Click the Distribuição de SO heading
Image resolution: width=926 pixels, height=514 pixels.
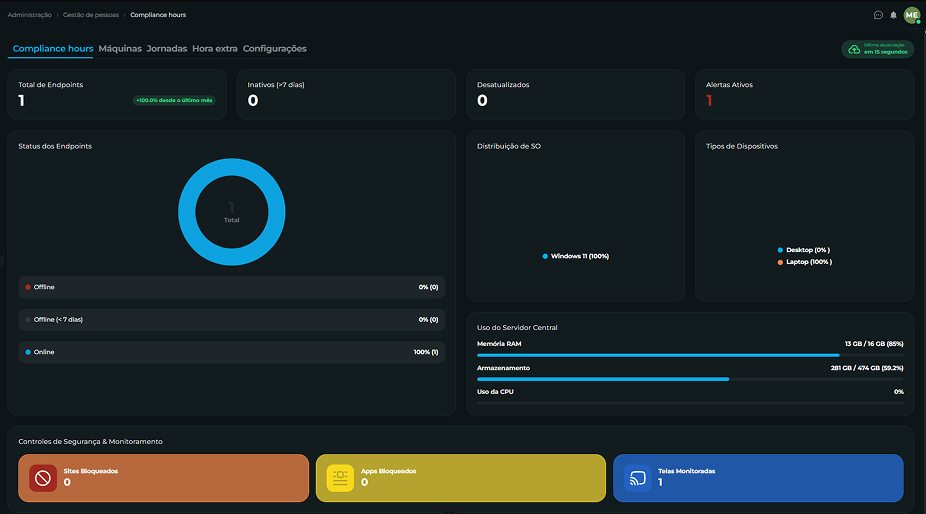(508, 147)
